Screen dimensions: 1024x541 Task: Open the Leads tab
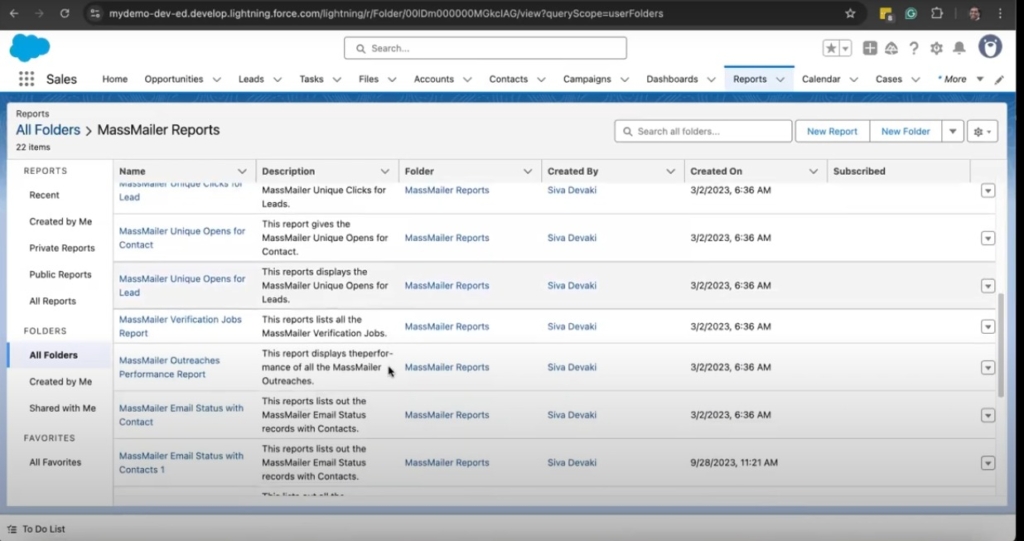tap(251, 79)
